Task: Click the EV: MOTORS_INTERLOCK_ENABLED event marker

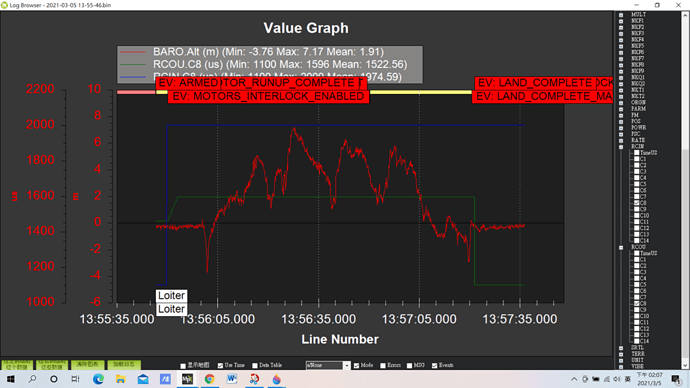Action: [x=268, y=96]
